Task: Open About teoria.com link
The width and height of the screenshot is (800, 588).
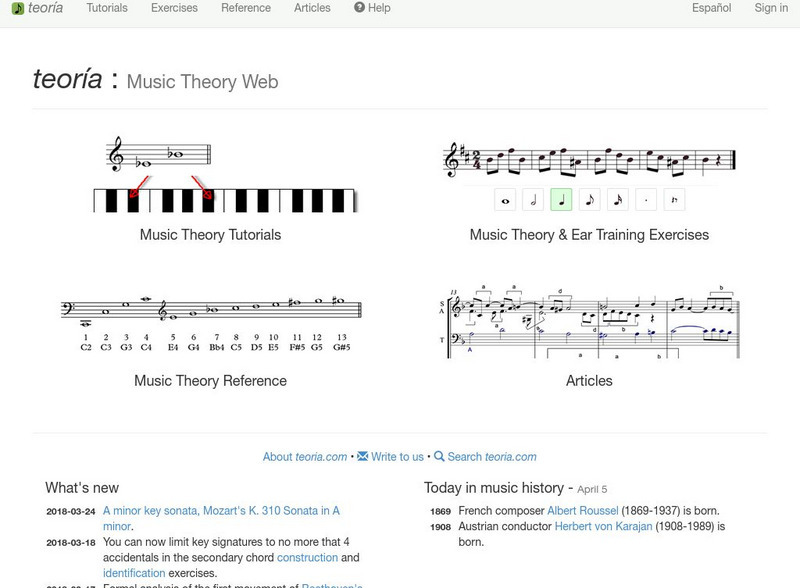Action: pos(305,457)
